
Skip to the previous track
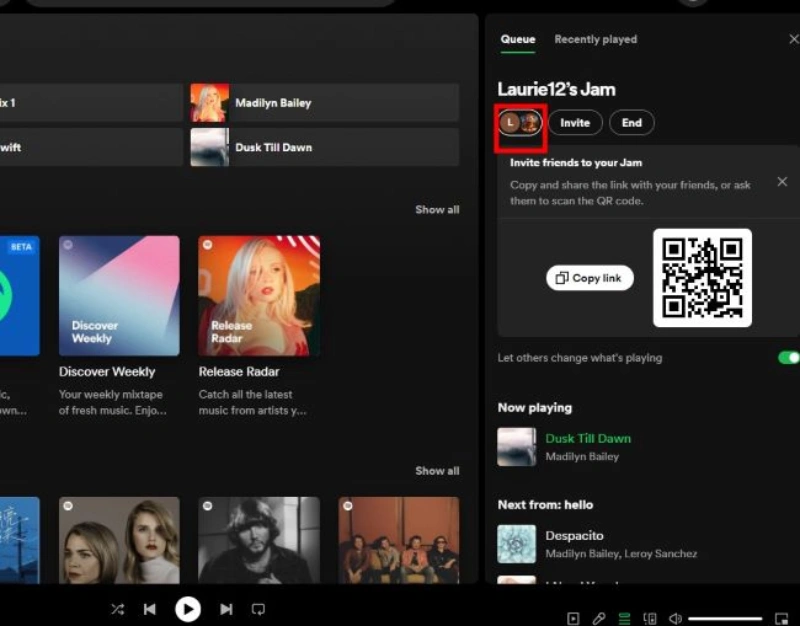coord(149,609)
